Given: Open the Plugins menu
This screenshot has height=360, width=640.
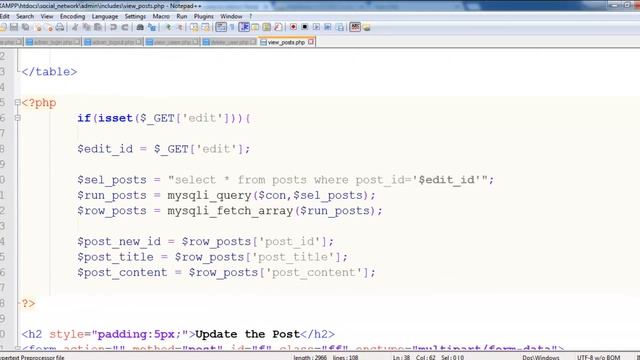Looking at the screenshot, I should (x=203, y=16).
